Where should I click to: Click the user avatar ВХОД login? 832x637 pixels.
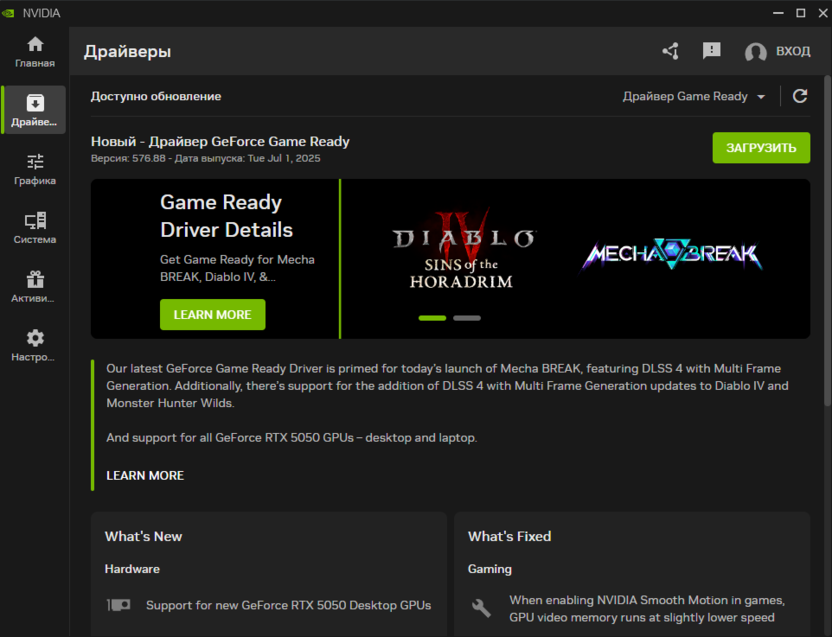pyautogui.click(x=778, y=51)
